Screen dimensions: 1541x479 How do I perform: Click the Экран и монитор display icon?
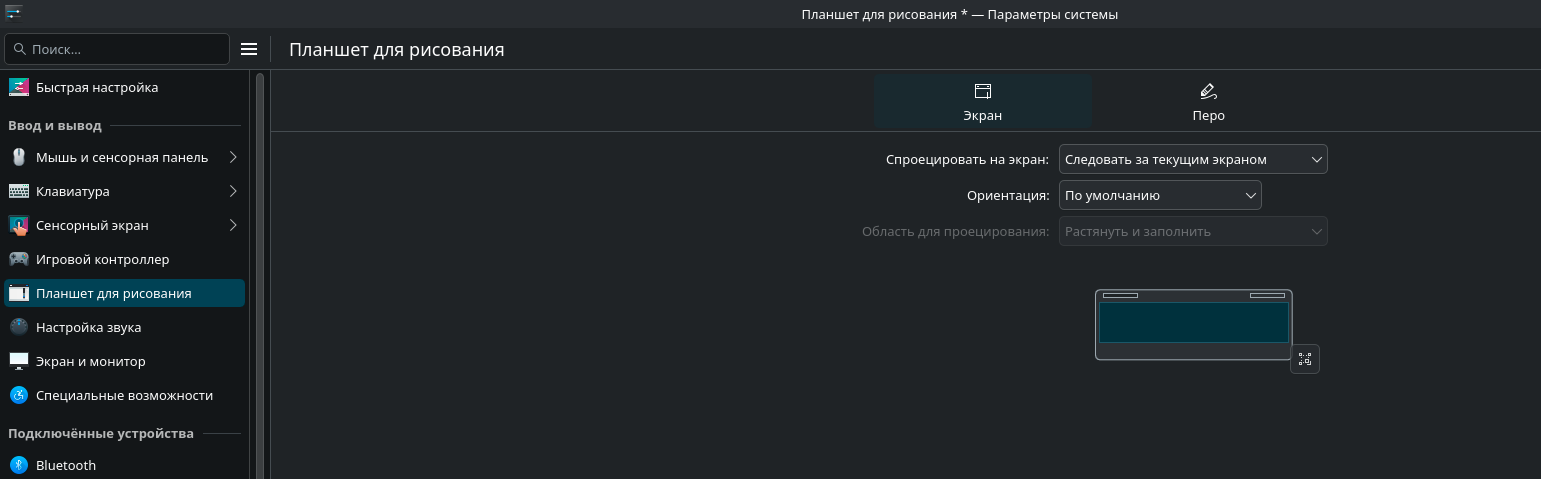tap(19, 361)
